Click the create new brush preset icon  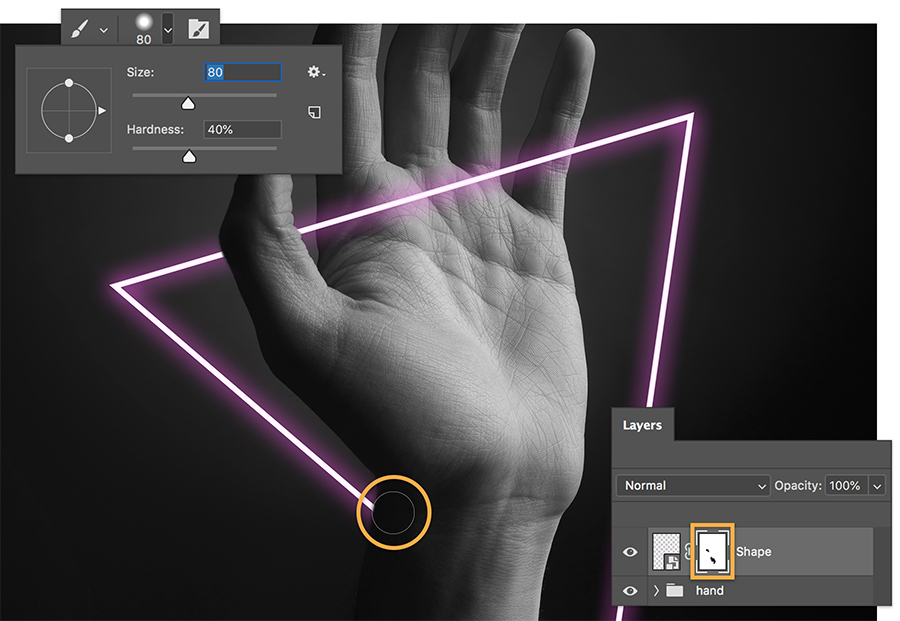[x=315, y=113]
